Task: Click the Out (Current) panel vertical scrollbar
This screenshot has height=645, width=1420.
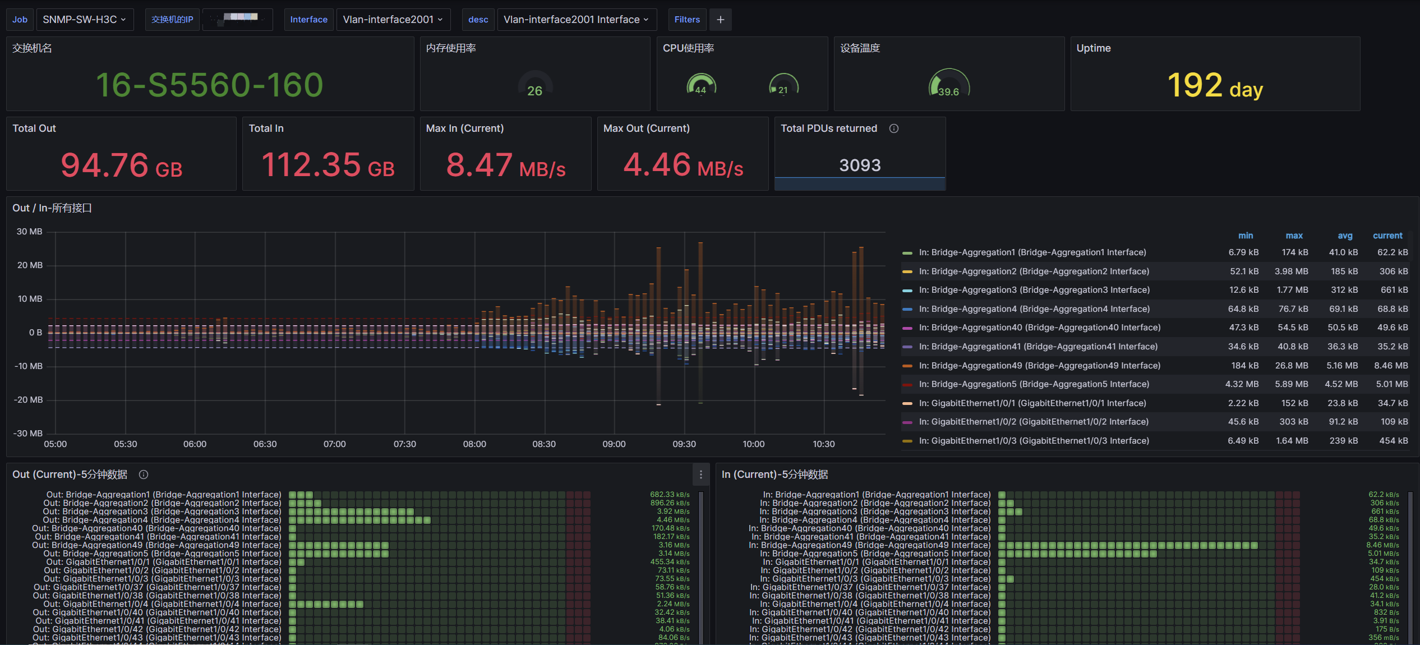Action: (x=700, y=566)
